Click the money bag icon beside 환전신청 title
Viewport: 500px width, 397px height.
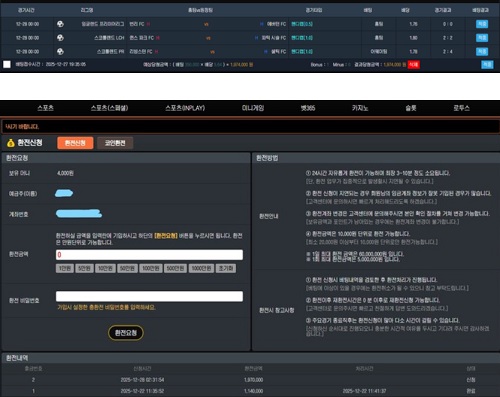pos(11,143)
